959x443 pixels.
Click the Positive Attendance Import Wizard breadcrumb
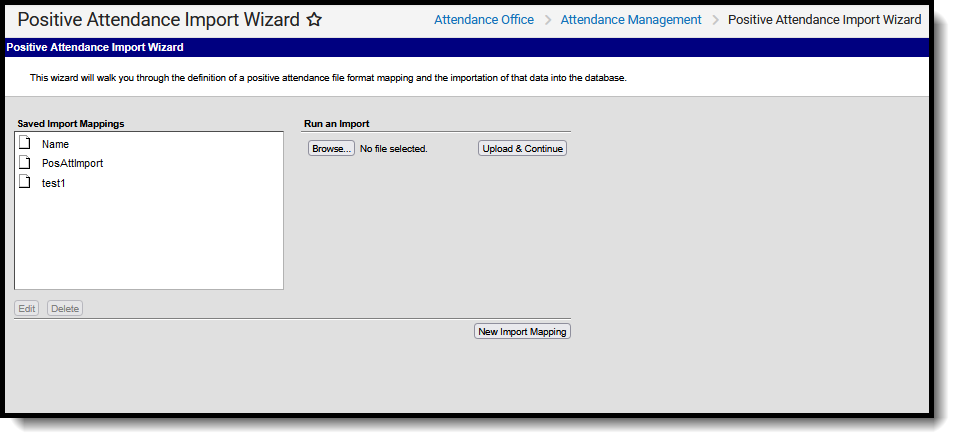pyautogui.click(x=824, y=20)
